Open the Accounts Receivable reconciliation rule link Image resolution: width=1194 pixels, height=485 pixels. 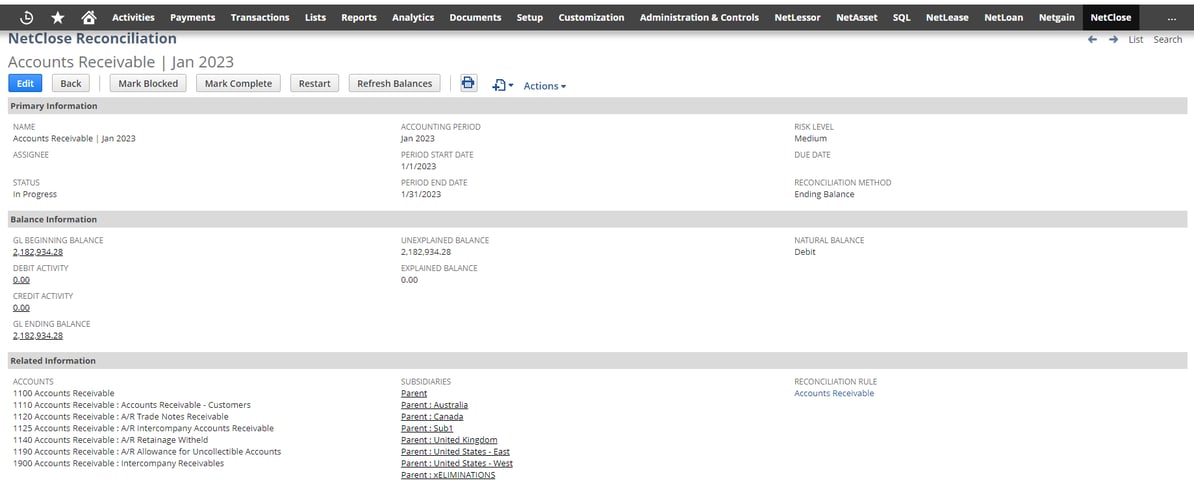click(834, 394)
